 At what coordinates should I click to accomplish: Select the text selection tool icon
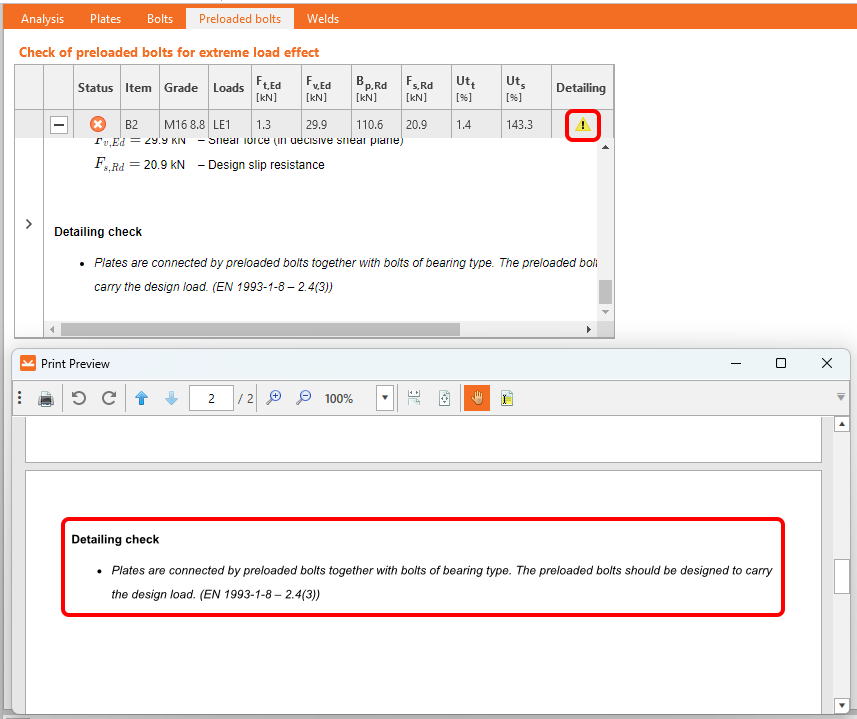507,398
